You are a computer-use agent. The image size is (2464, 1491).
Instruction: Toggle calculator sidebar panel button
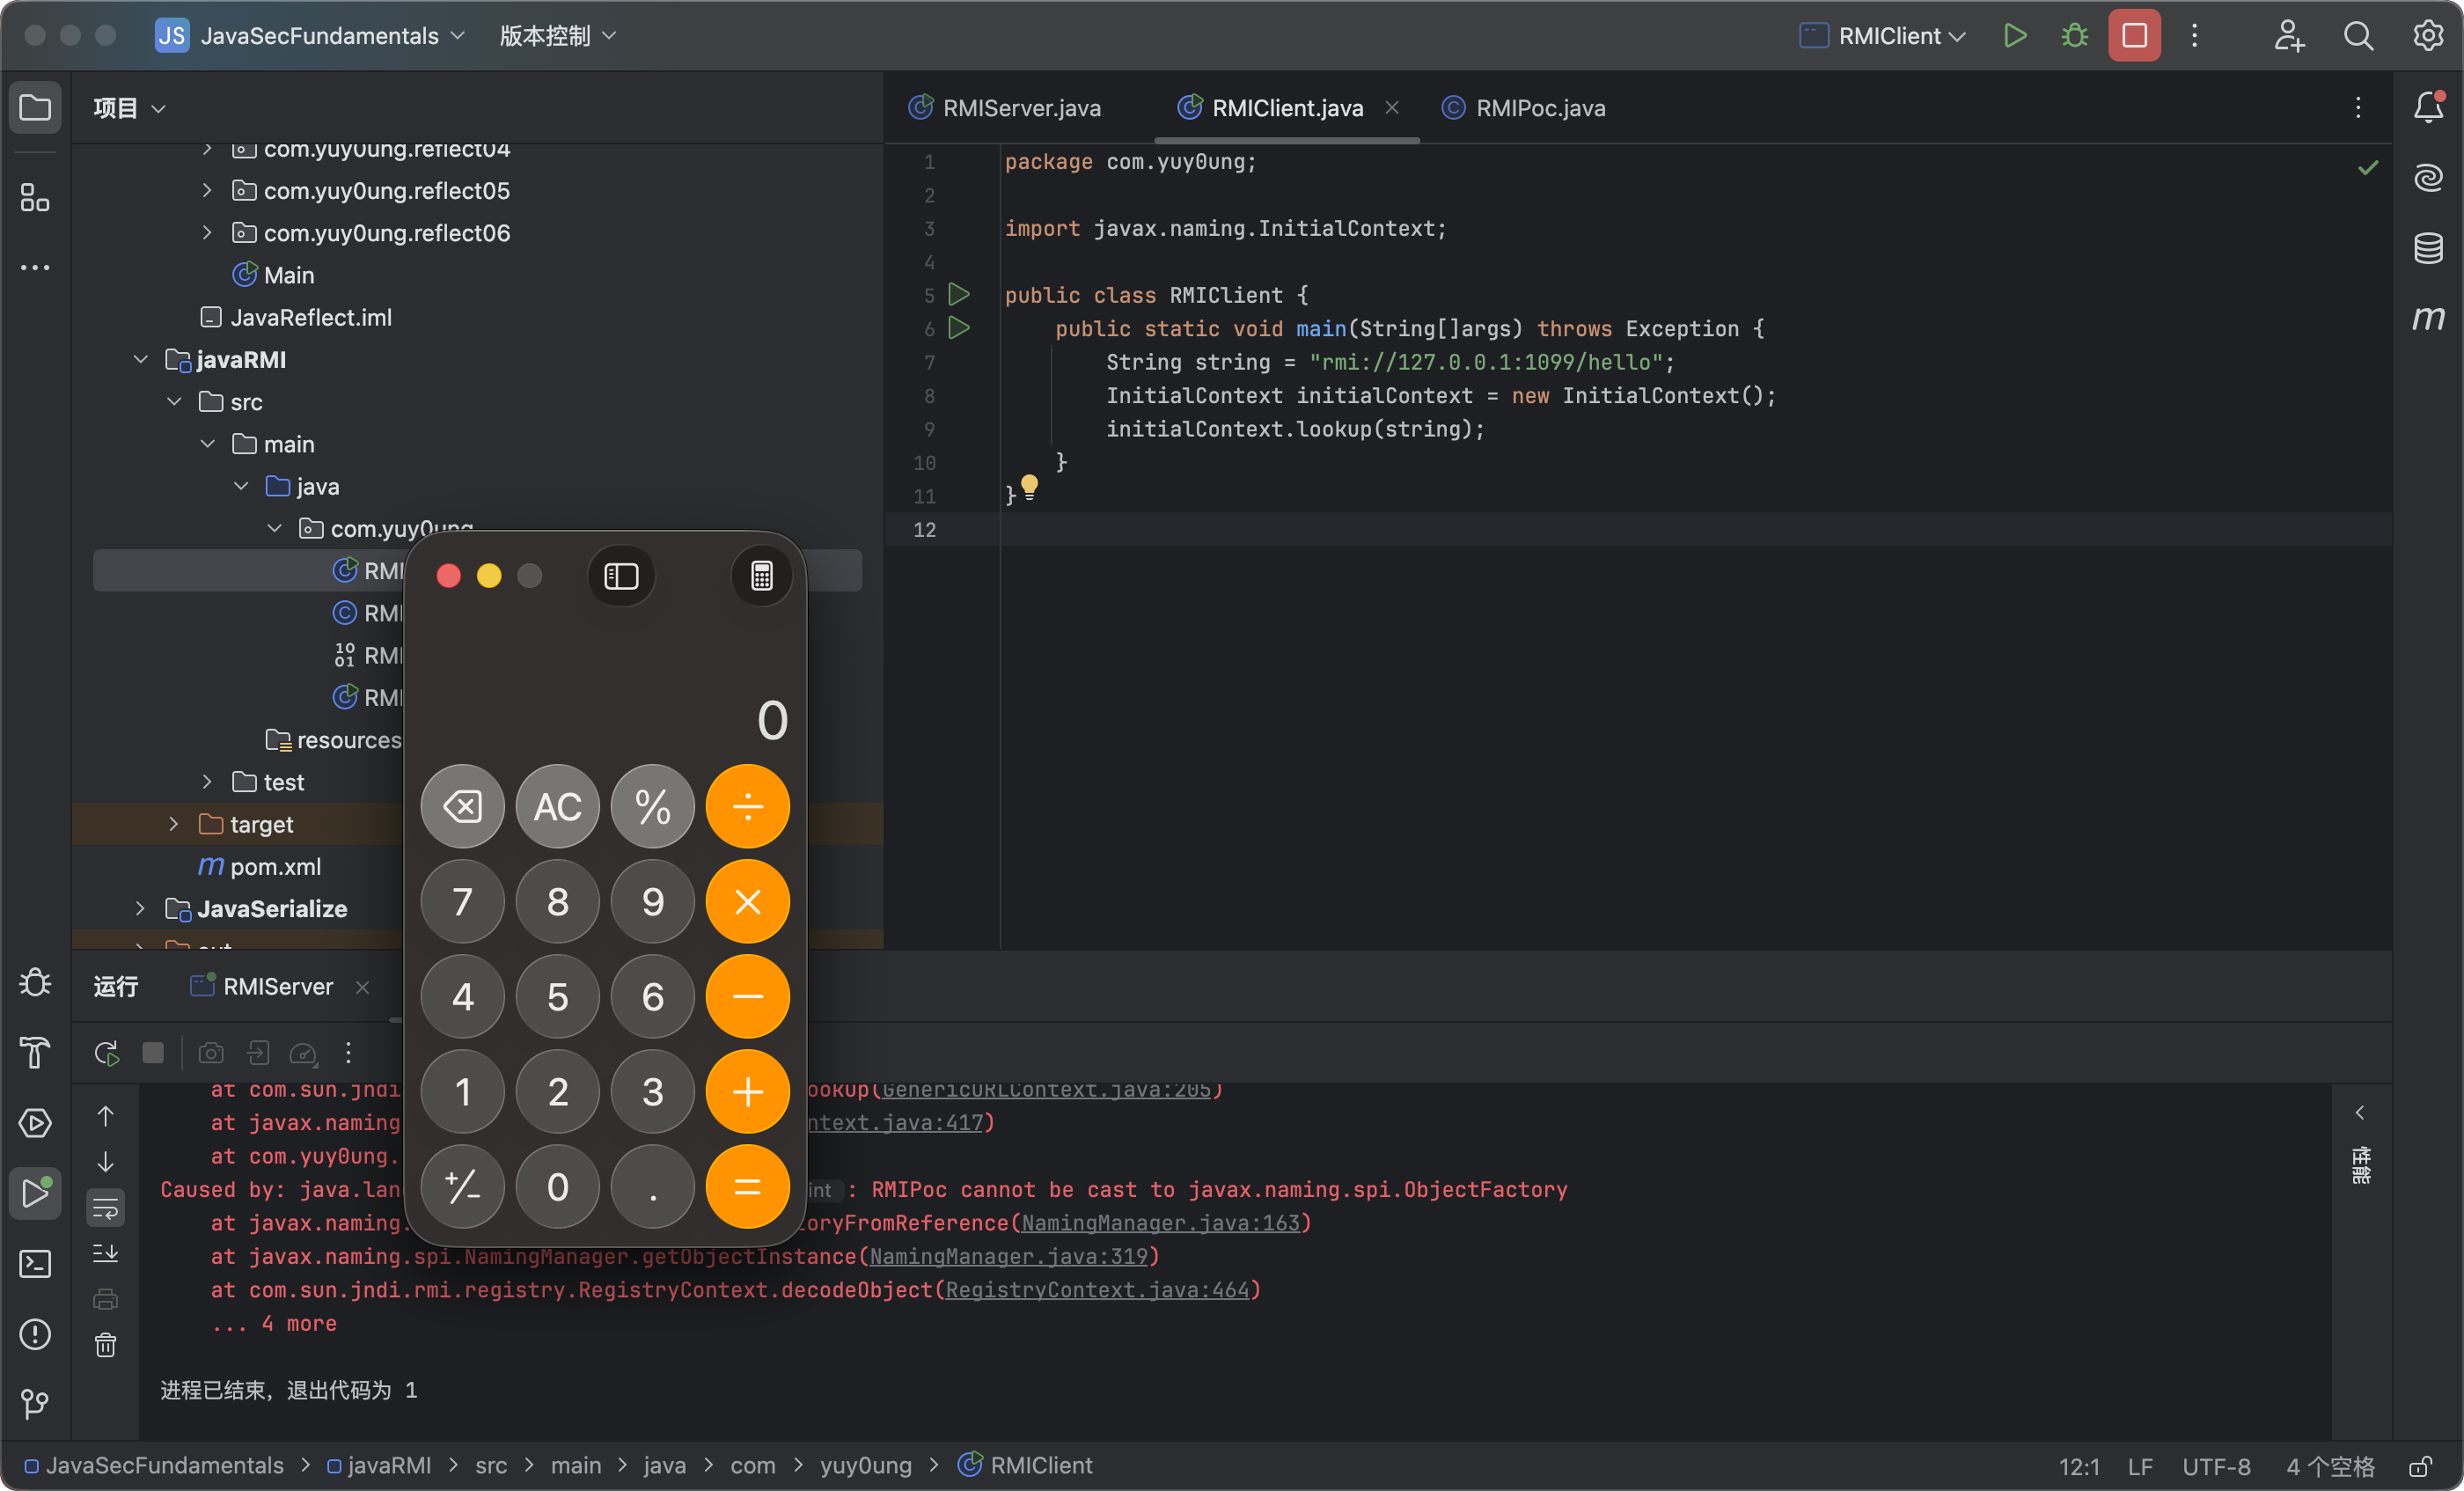pyautogui.click(x=621, y=576)
